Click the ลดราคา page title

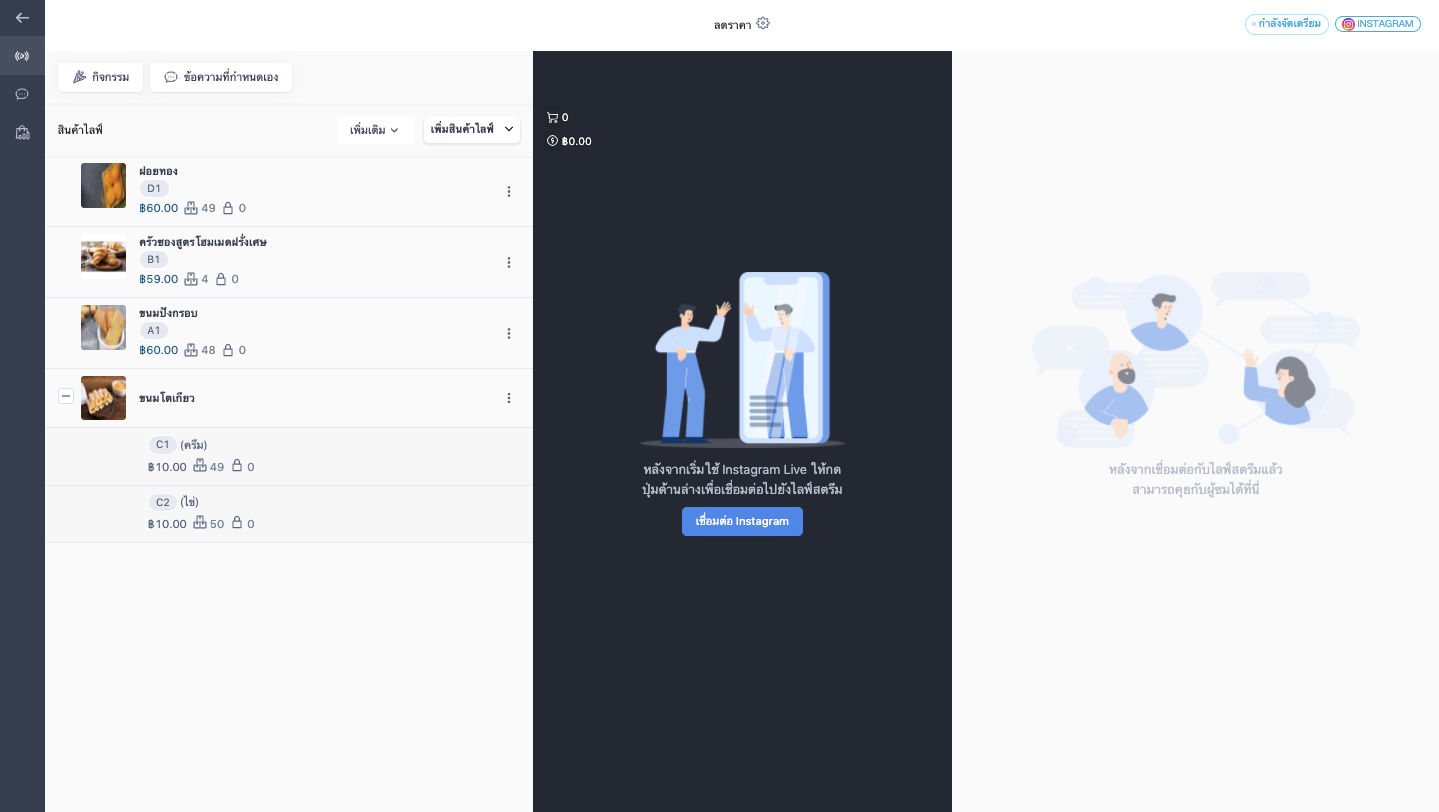coord(732,24)
